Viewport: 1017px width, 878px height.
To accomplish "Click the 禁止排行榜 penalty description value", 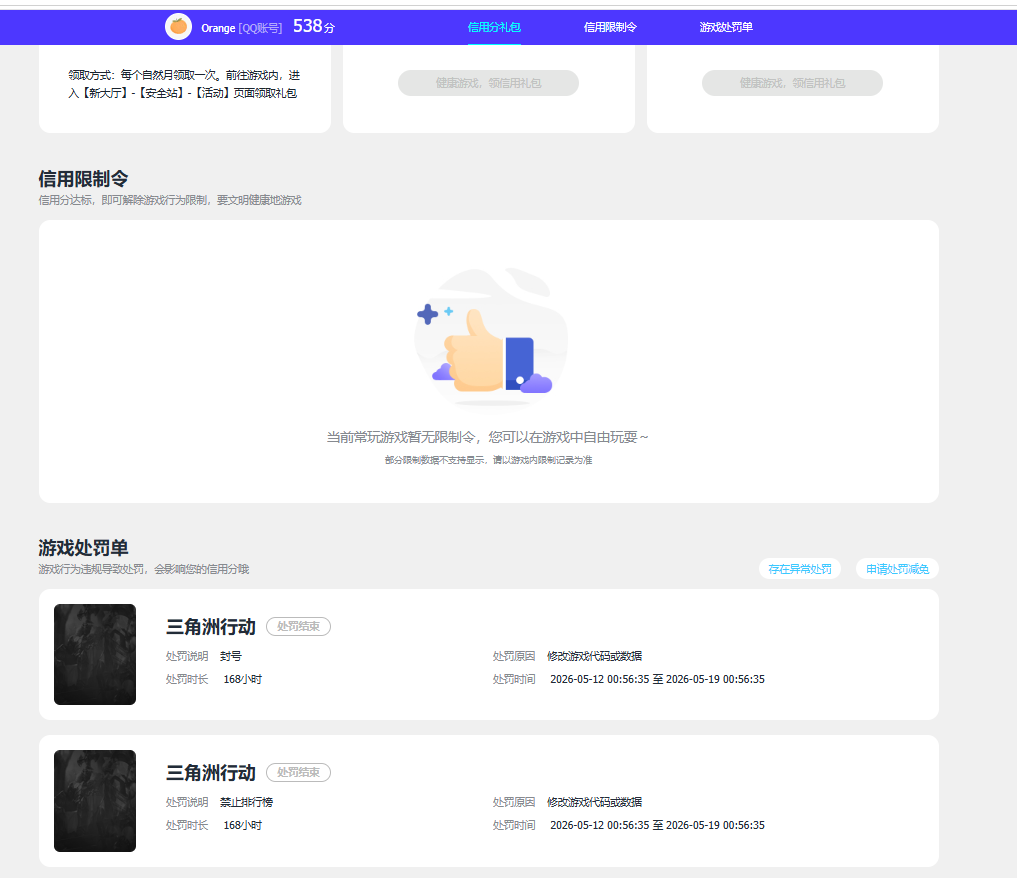I will click(x=246, y=802).
